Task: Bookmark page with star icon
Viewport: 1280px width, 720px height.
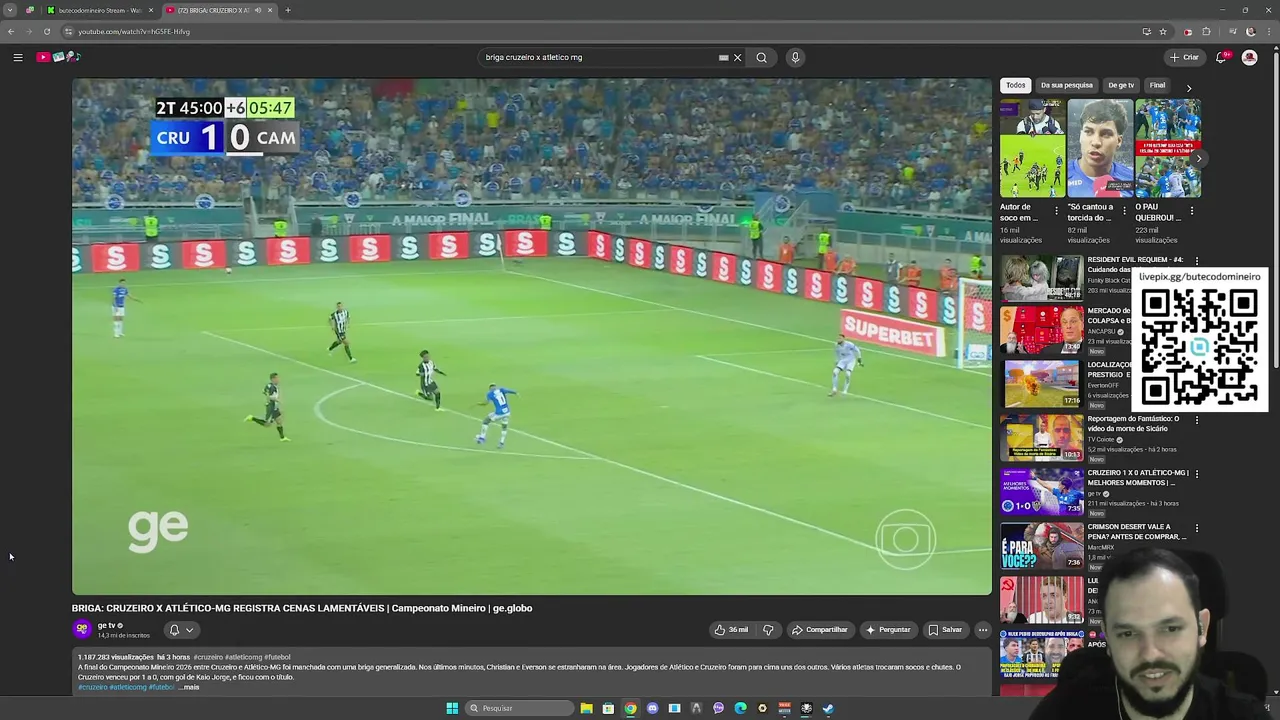Action: [x=1163, y=31]
